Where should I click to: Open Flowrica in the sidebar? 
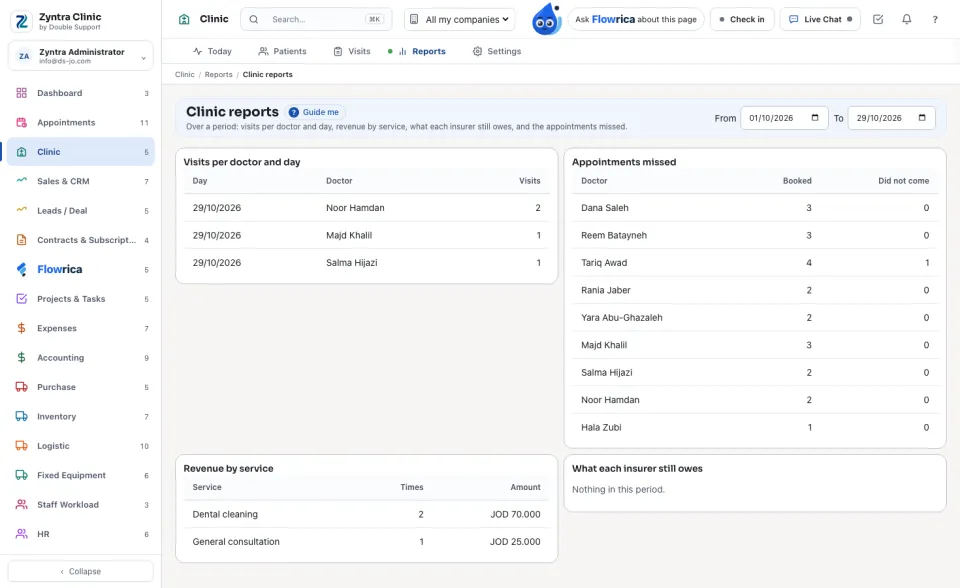click(x=81, y=270)
